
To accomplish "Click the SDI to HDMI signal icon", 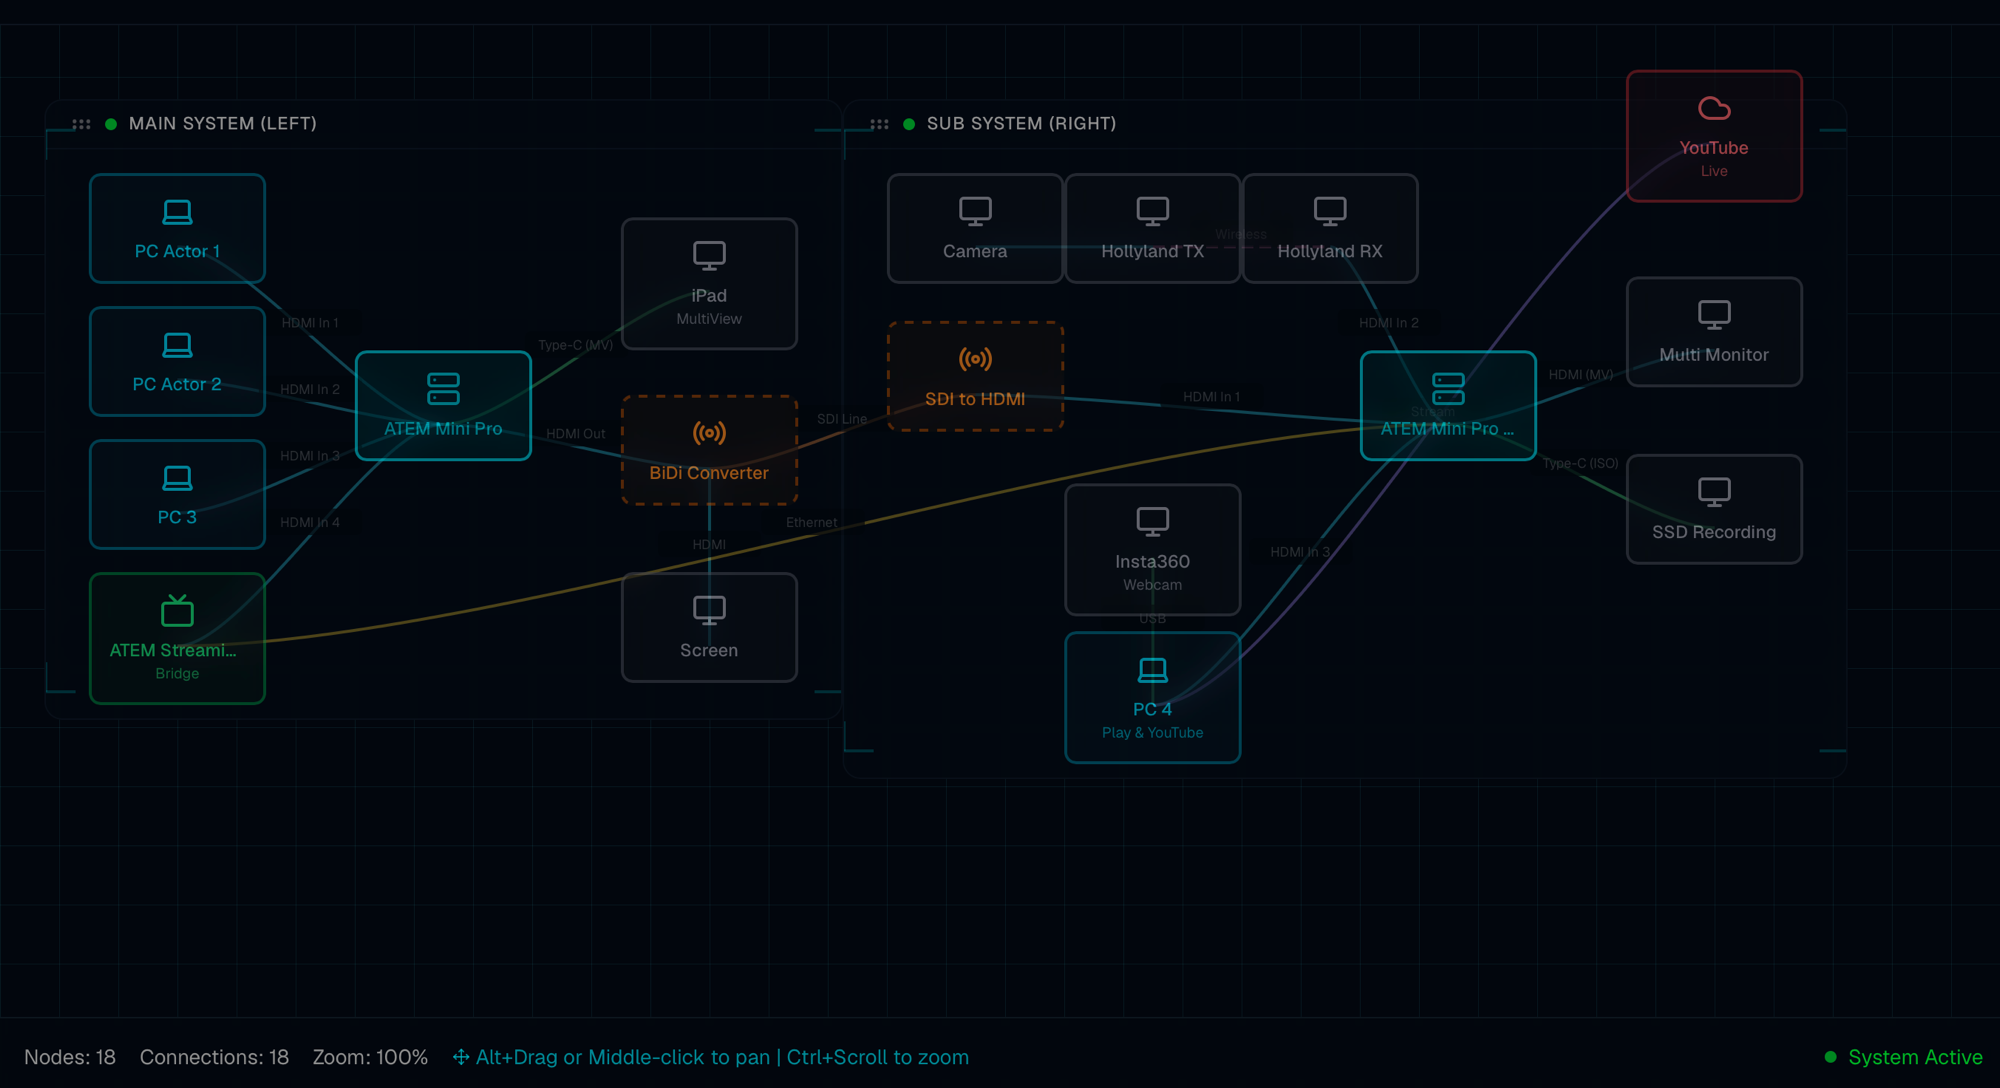I will [975, 359].
